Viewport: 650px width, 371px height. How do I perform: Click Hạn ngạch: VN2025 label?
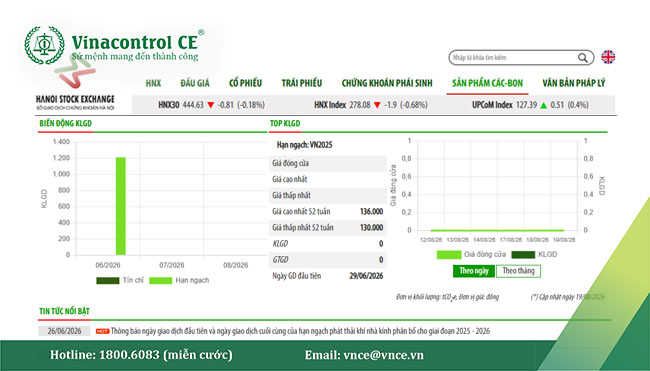(305, 145)
